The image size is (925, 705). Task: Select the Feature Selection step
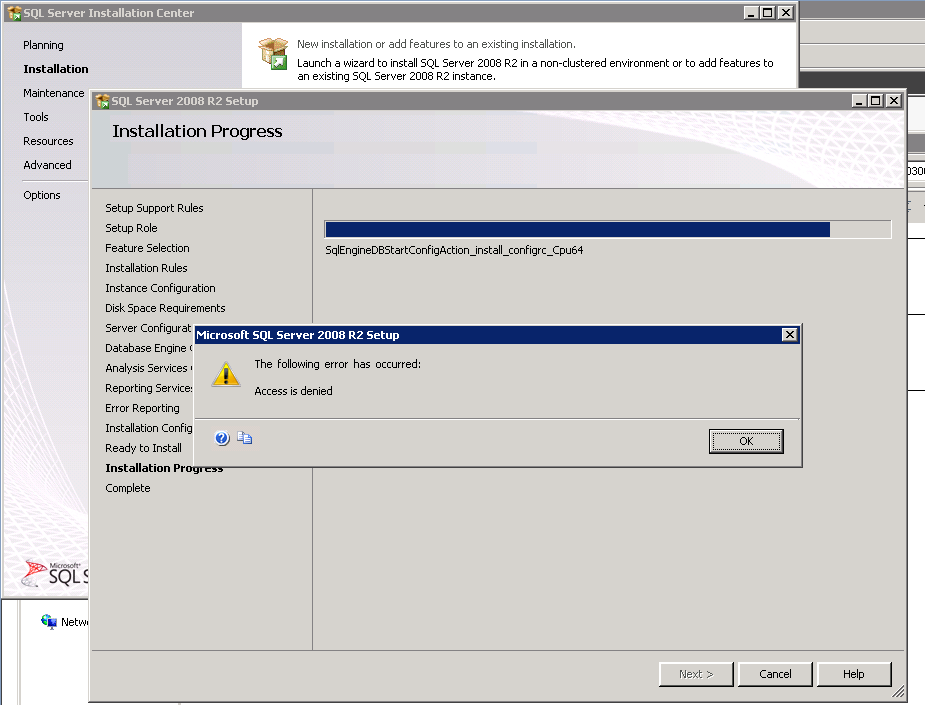pyautogui.click(x=147, y=248)
